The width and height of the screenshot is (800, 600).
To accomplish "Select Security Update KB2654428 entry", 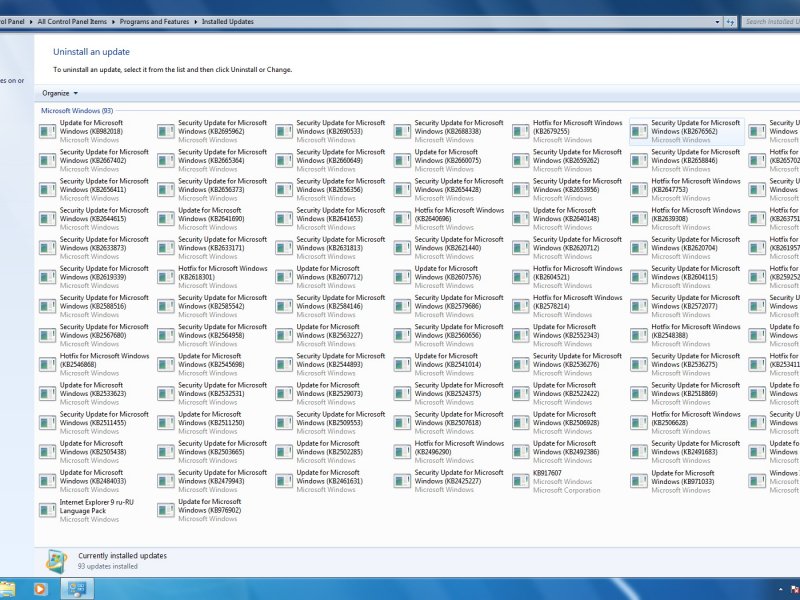I will pos(450,190).
